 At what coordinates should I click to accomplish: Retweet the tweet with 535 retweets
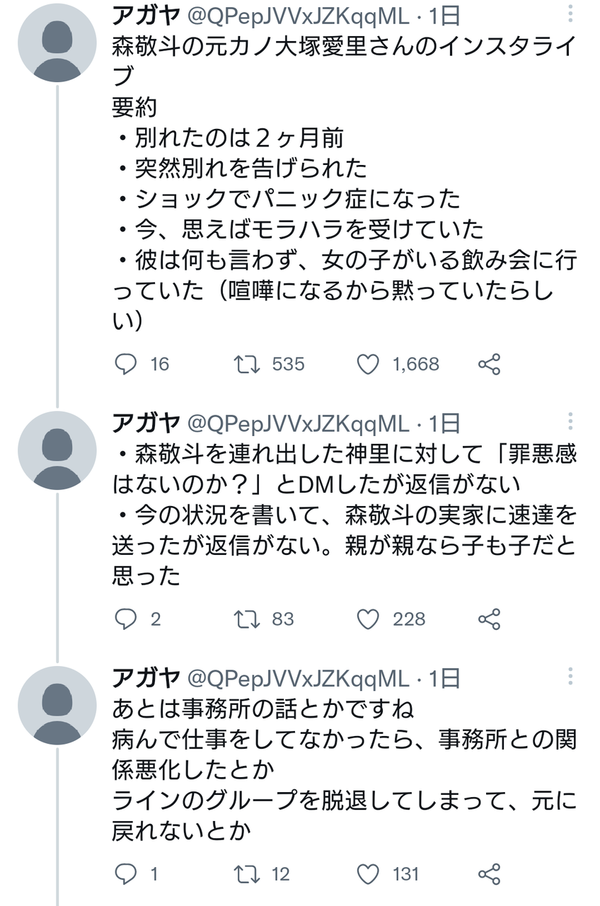tap(244, 364)
